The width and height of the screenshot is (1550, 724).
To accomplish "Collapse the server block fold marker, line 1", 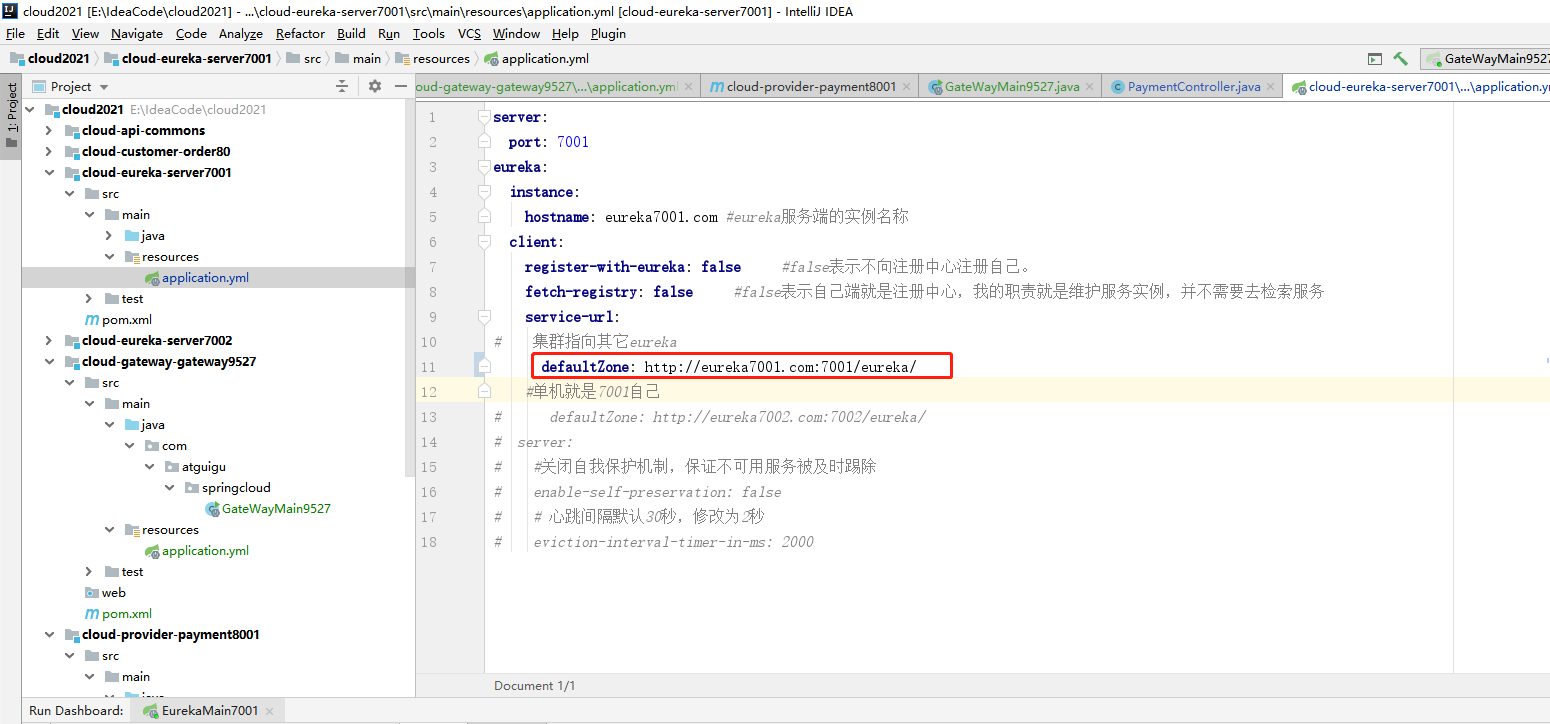I will click(x=484, y=117).
